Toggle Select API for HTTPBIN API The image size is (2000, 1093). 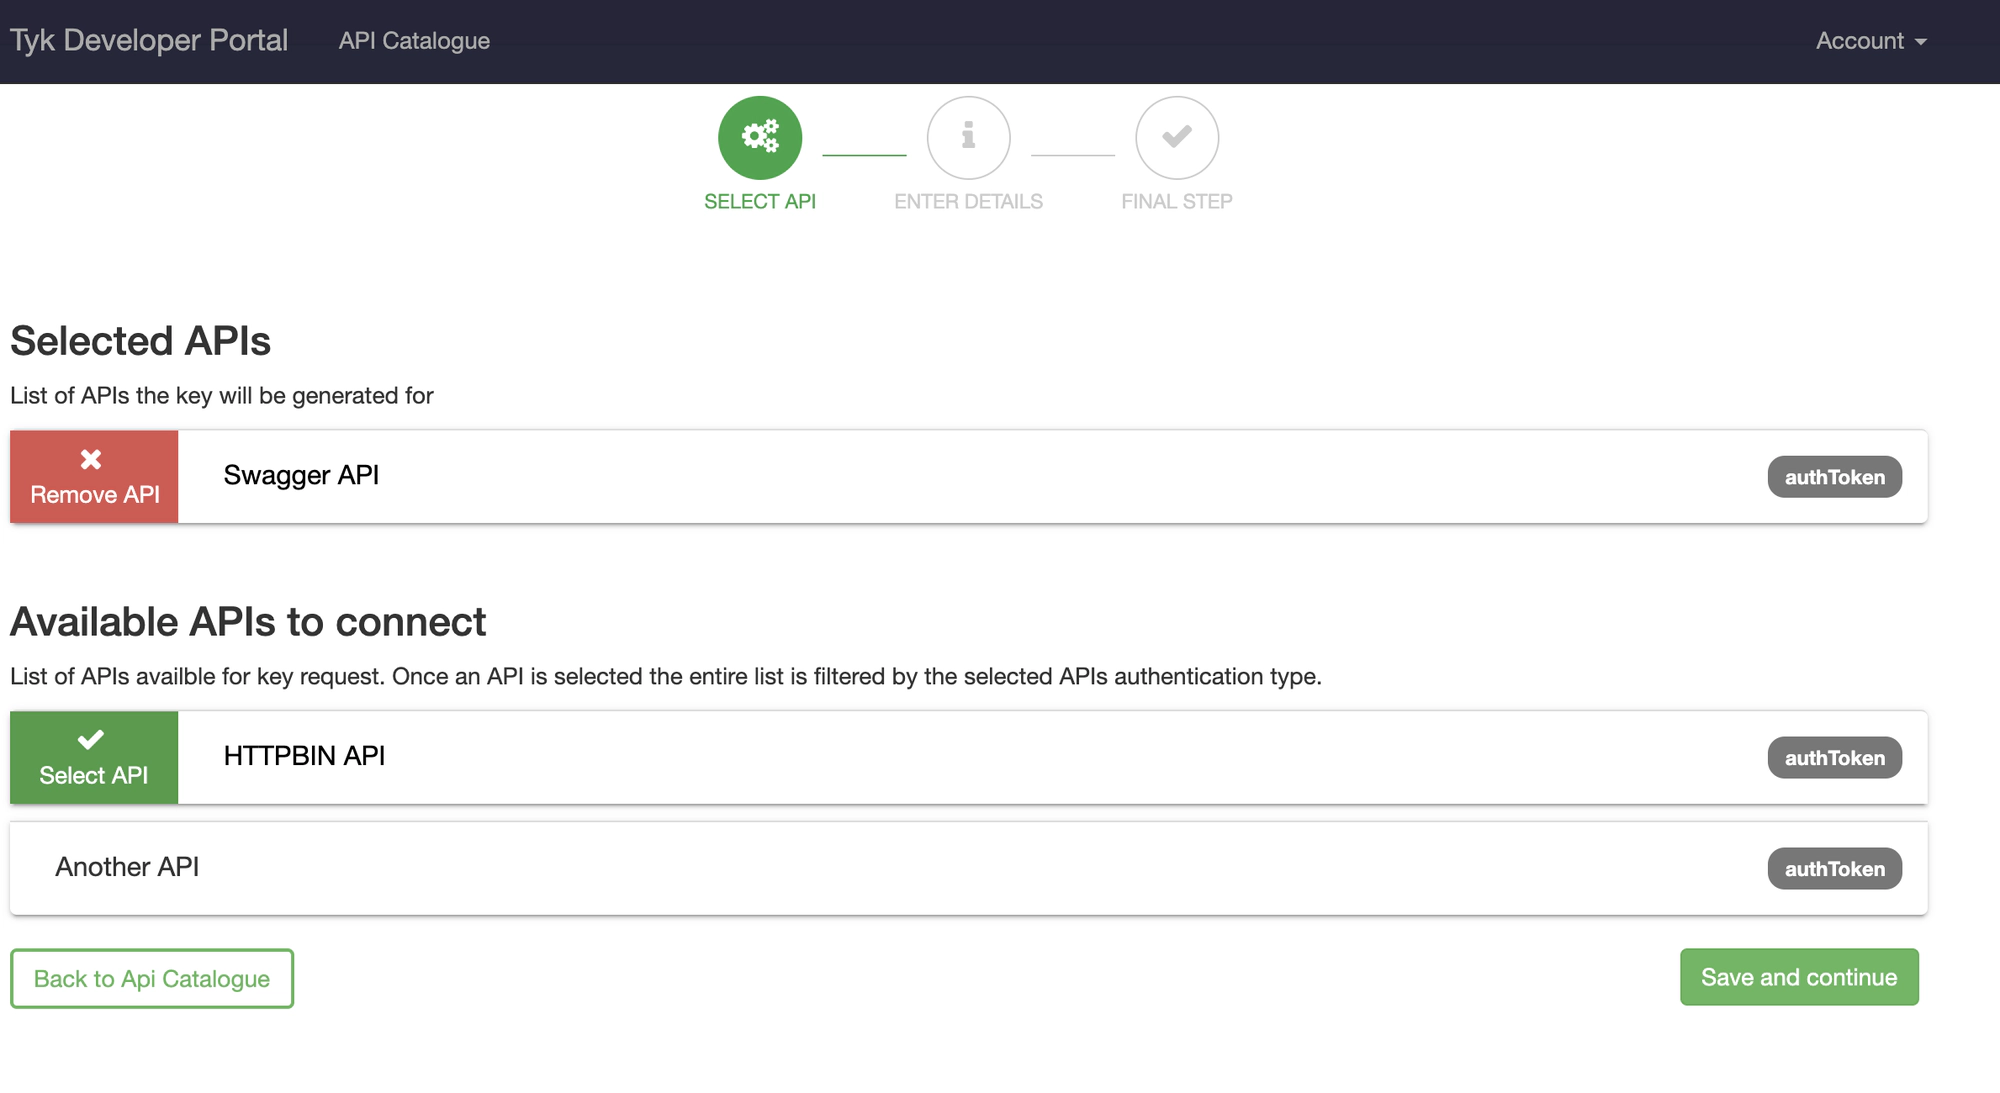point(94,756)
